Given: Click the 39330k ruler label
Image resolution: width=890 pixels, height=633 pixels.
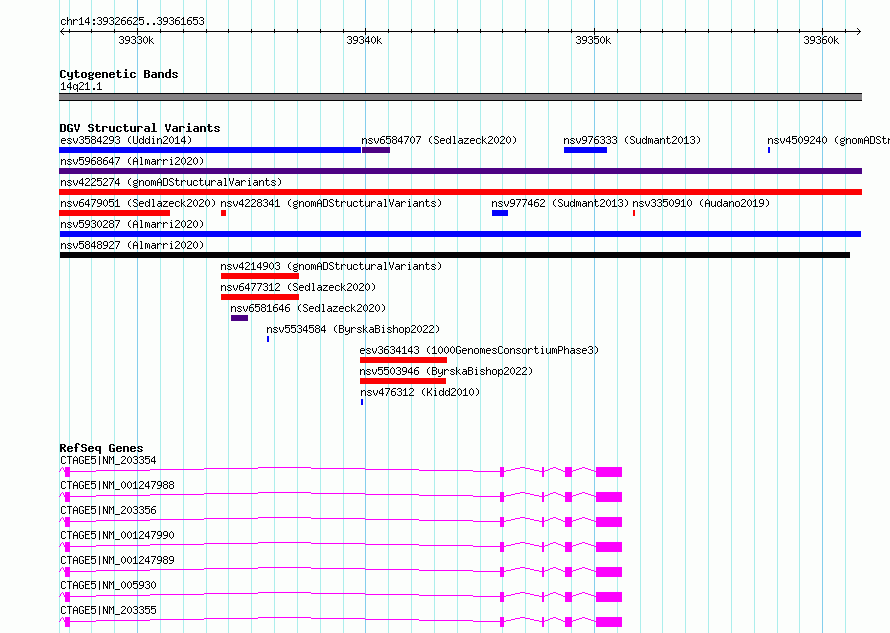Looking at the screenshot, I should pos(136,40).
